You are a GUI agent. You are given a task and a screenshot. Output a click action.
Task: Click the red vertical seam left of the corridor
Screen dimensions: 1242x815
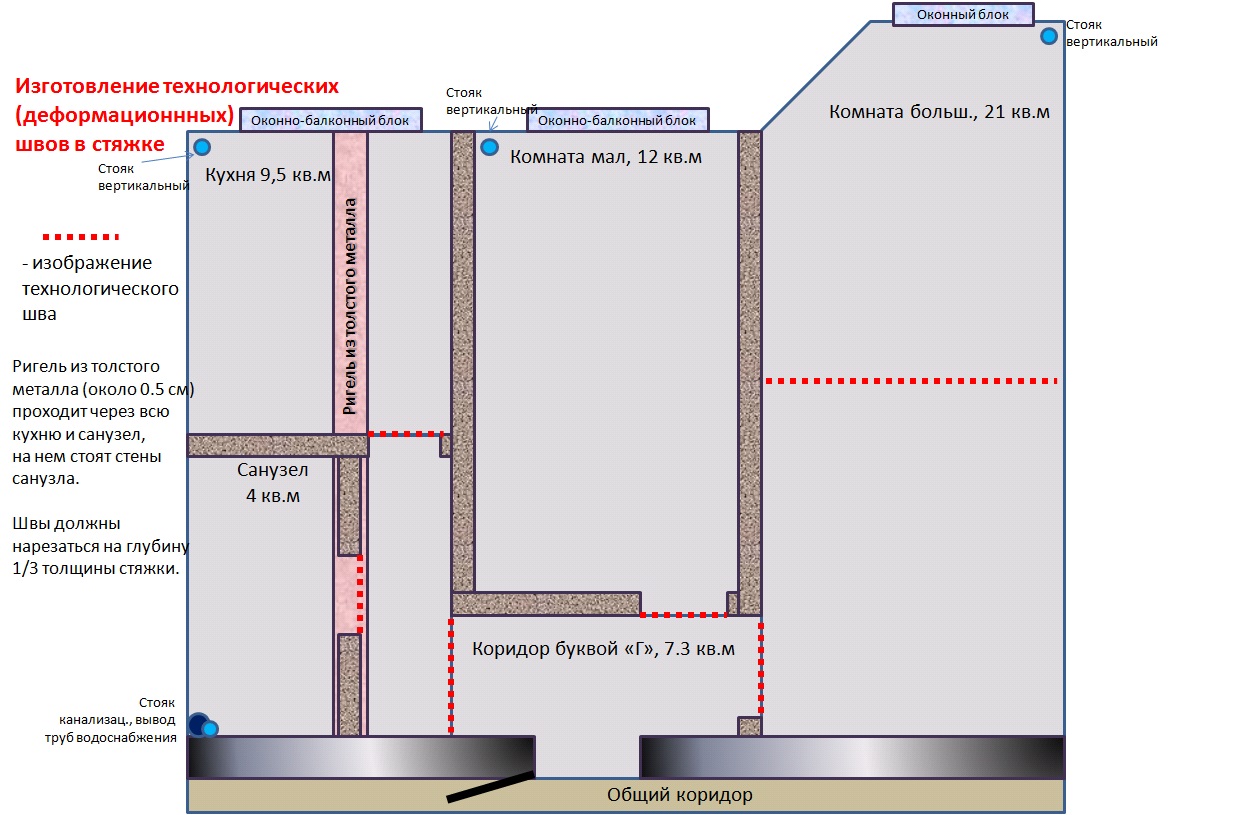[x=451, y=678]
